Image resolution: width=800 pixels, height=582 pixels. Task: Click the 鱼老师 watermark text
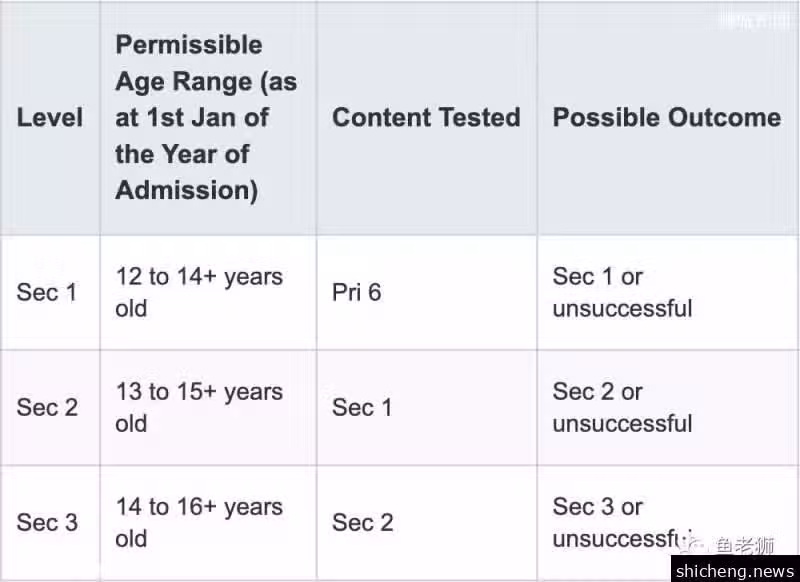tap(745, 545)
